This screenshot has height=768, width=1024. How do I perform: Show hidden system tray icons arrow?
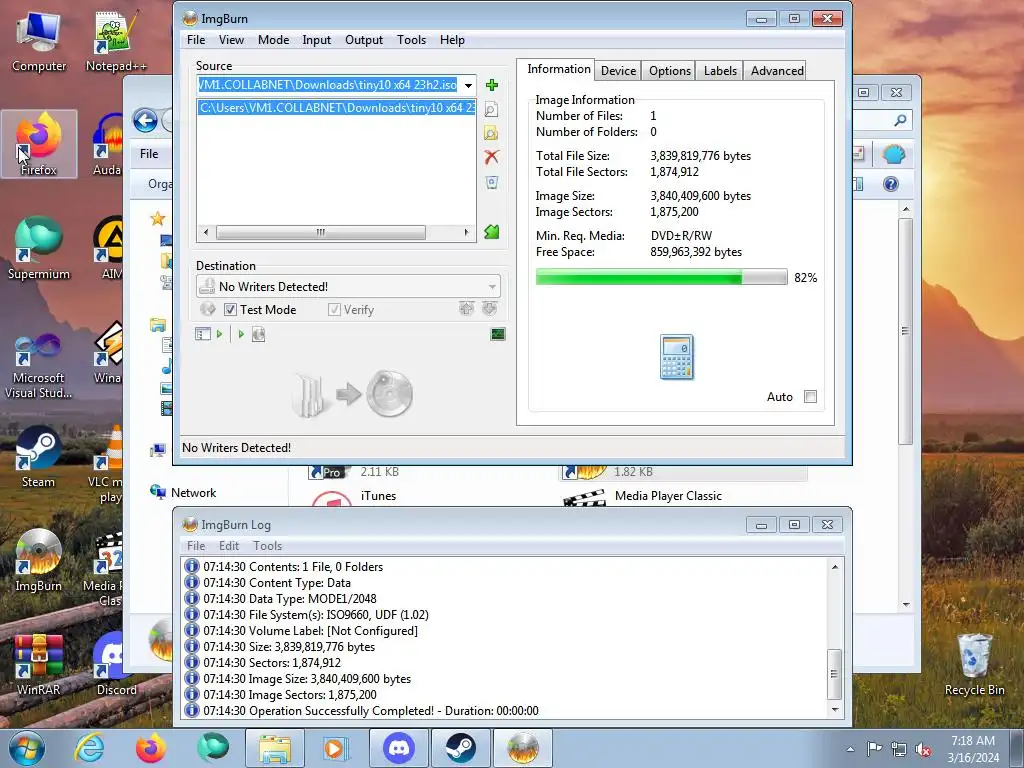point(850,749)
